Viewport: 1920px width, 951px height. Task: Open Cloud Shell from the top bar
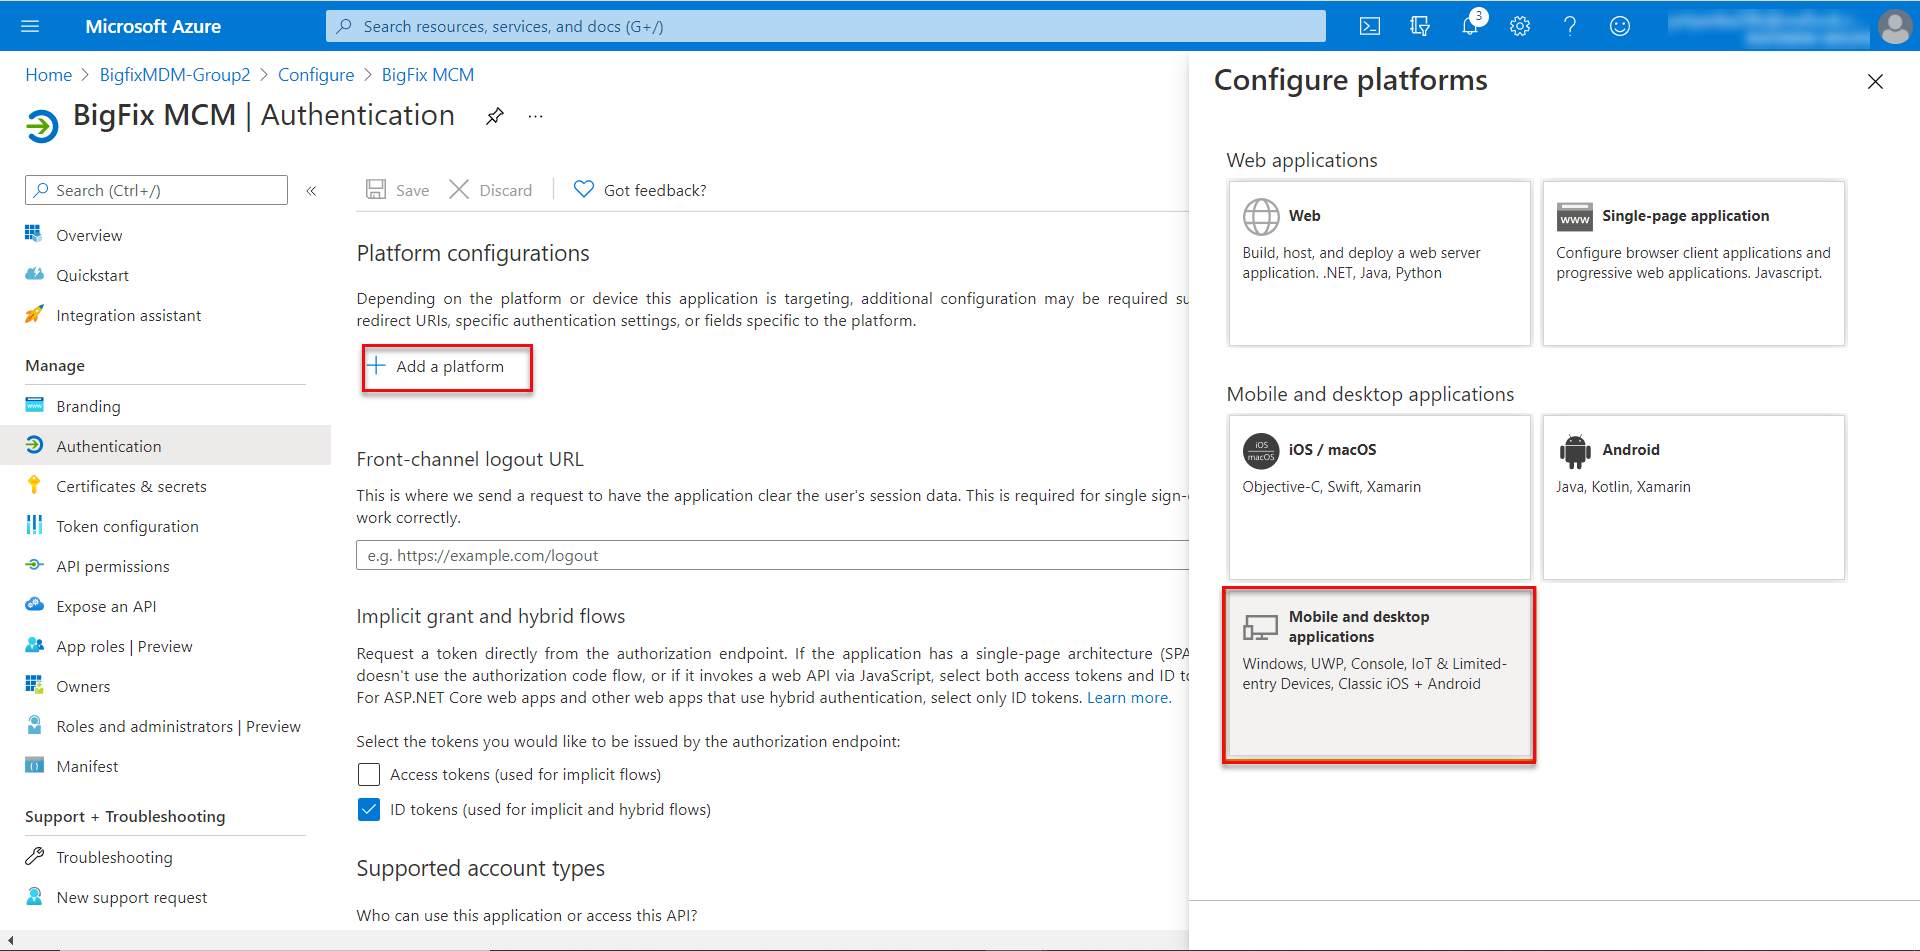click(1370, 26)
